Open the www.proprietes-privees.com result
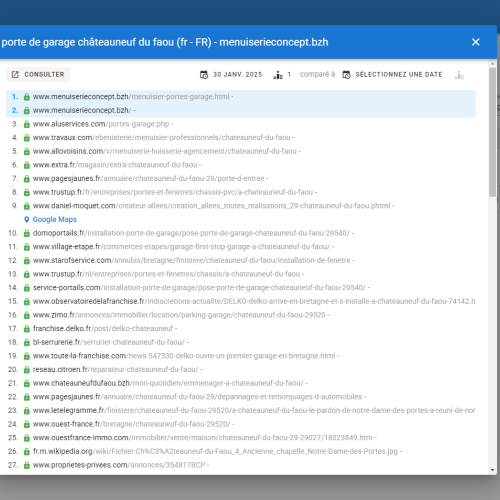Image resolution: width=500 pixels, height=500 pixels. (x=119, y=465)
